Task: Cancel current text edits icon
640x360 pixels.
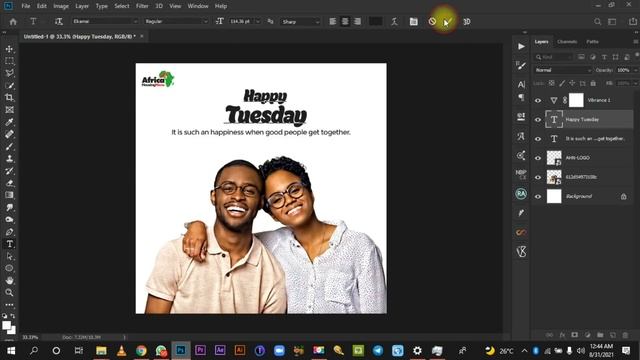Action: click(x=432, y=22)
